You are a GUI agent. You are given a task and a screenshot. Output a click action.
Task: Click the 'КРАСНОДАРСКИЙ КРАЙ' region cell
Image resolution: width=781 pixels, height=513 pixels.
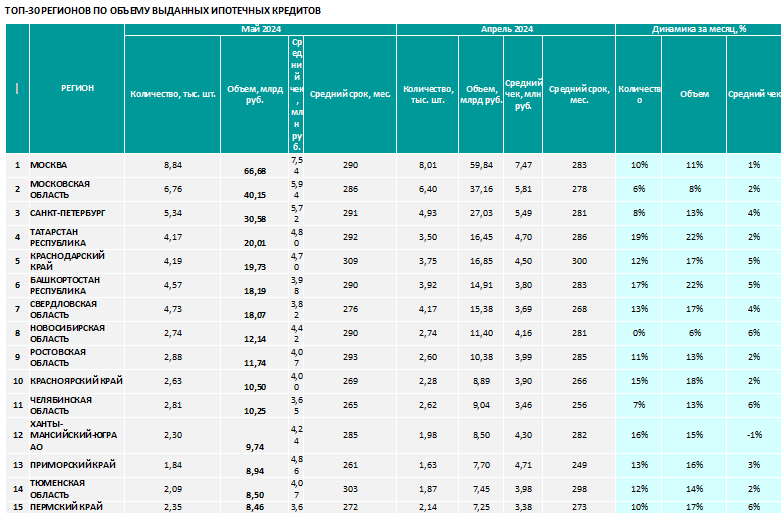tap(77, 261)
